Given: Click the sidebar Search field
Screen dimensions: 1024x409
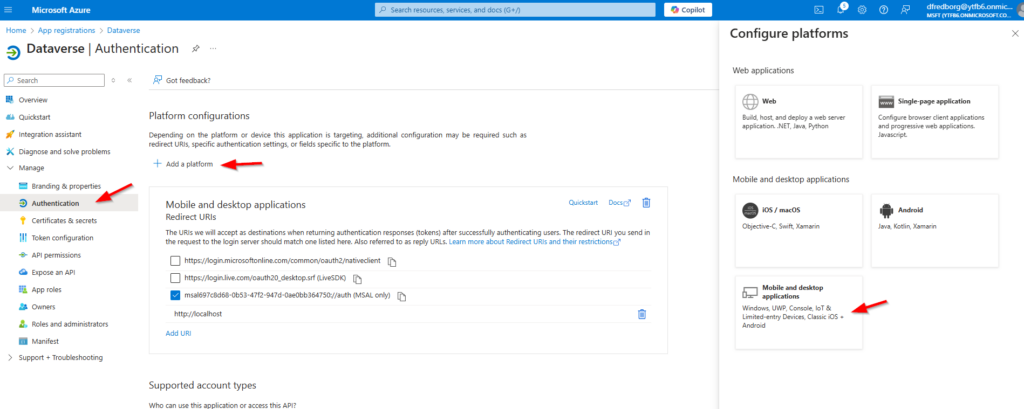Looking at the screenshot, I should tap(54, 80).
